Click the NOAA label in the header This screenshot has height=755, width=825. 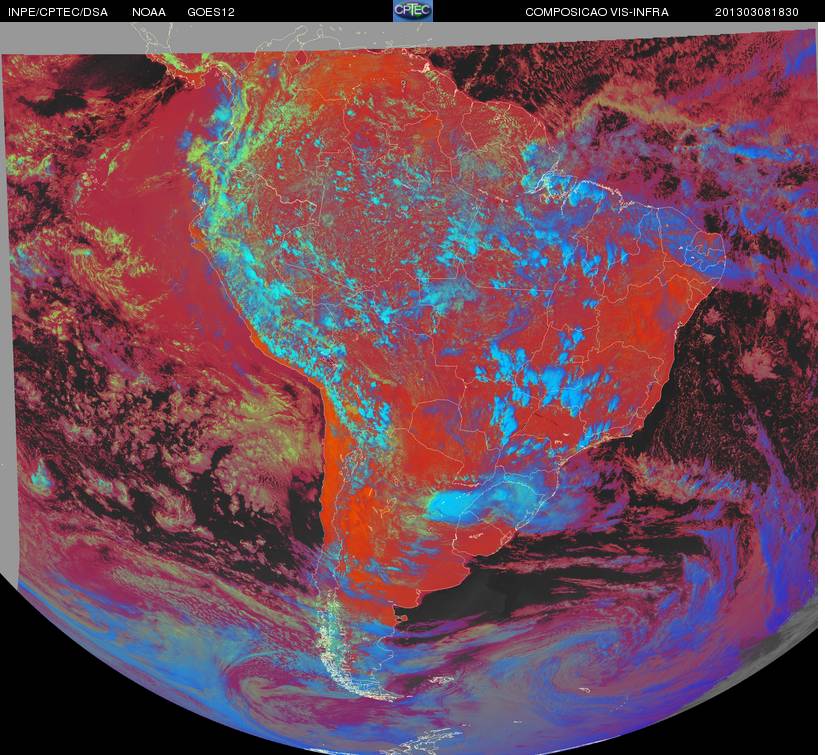coord(149,12)
